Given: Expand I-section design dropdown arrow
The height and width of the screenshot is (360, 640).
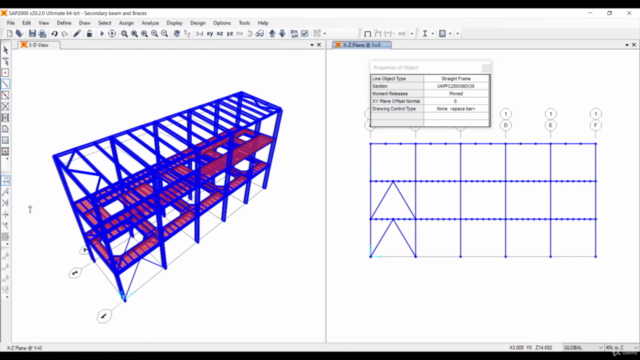Looking at the screenshot, I should (433, 34).
